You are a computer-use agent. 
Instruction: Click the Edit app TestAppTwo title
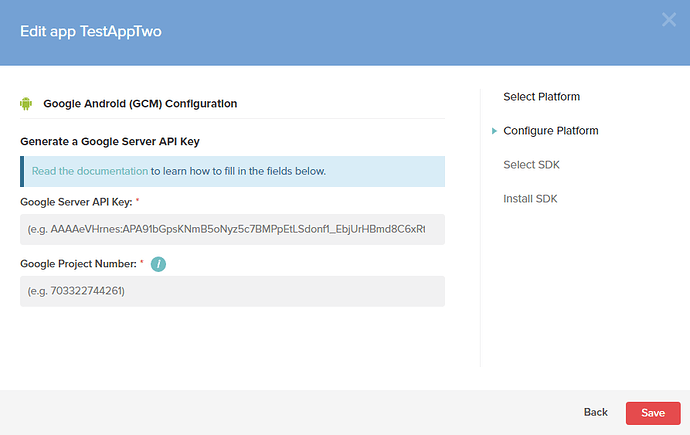(91, 32)
